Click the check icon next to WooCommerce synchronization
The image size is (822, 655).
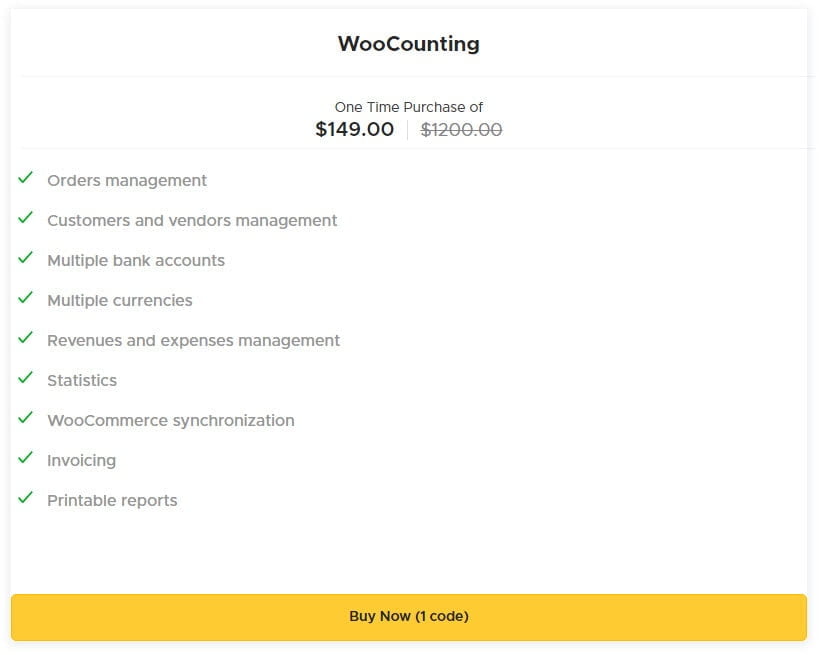26,419
